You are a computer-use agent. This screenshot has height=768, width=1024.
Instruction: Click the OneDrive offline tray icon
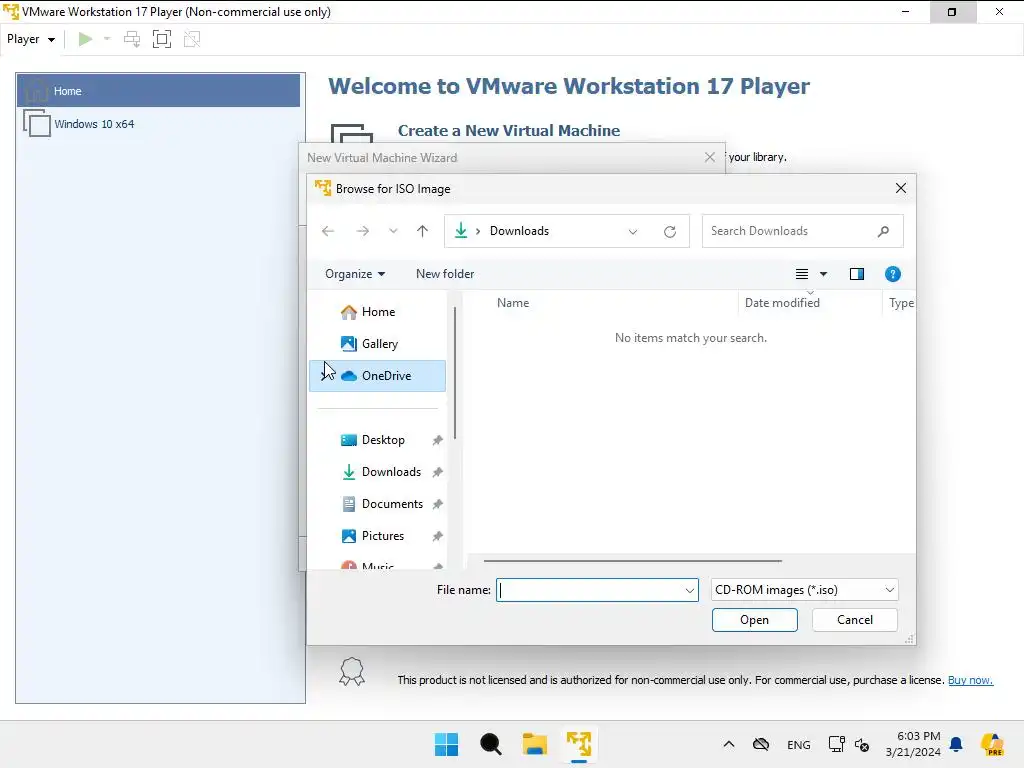tap(761, 744)
